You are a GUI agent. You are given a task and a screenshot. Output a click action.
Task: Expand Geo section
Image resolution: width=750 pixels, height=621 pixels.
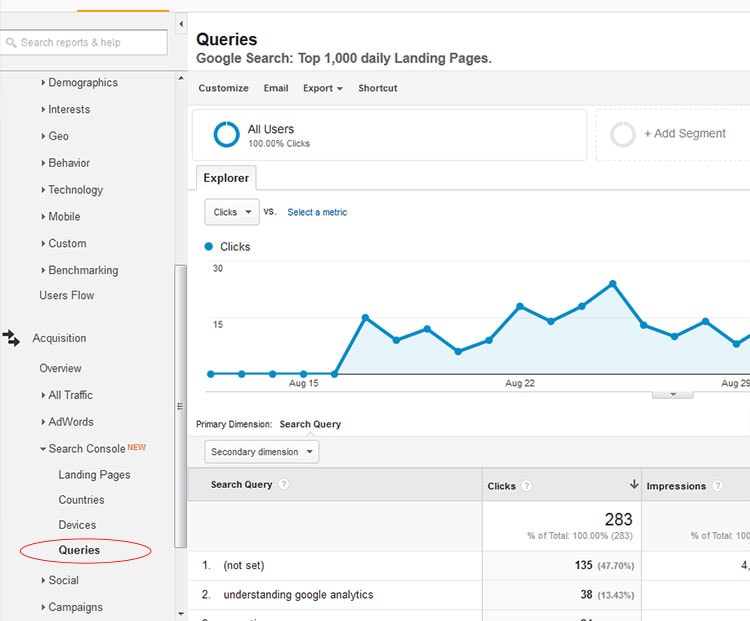coord(55,136)
